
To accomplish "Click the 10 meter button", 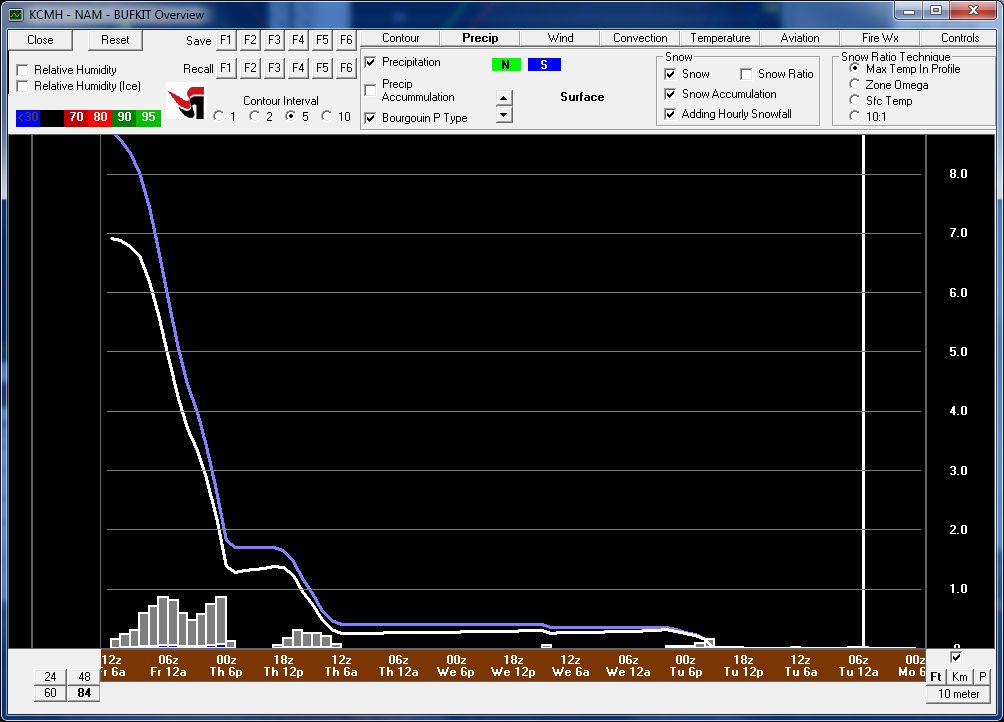I will pos(959,694).
